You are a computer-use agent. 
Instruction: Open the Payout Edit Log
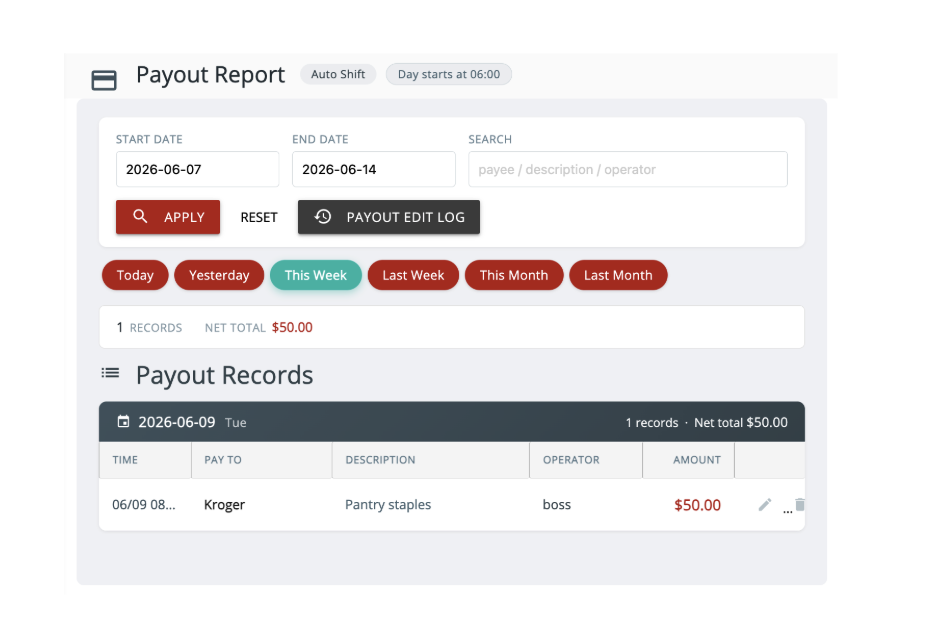[x=389, y=217]
